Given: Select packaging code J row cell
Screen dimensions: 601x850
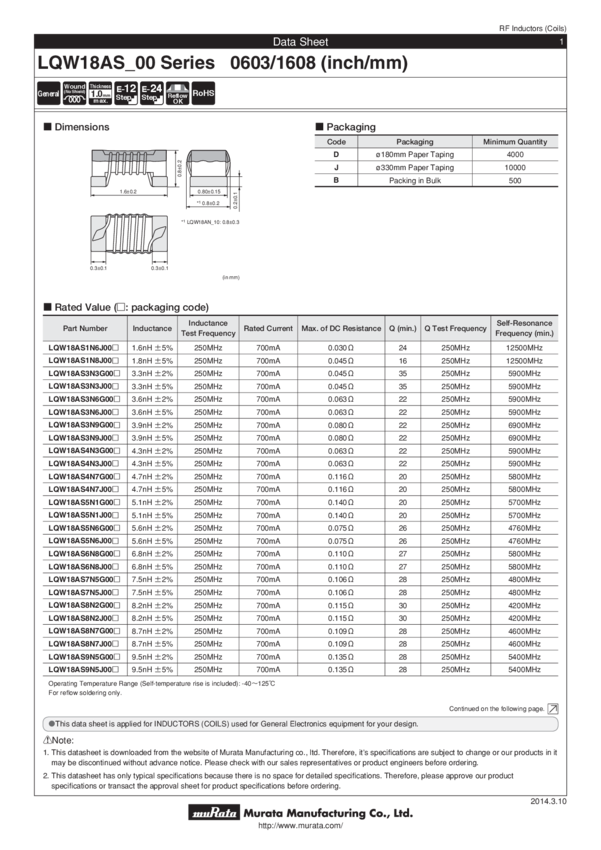Looking at the screenshot, I should 336,168.
